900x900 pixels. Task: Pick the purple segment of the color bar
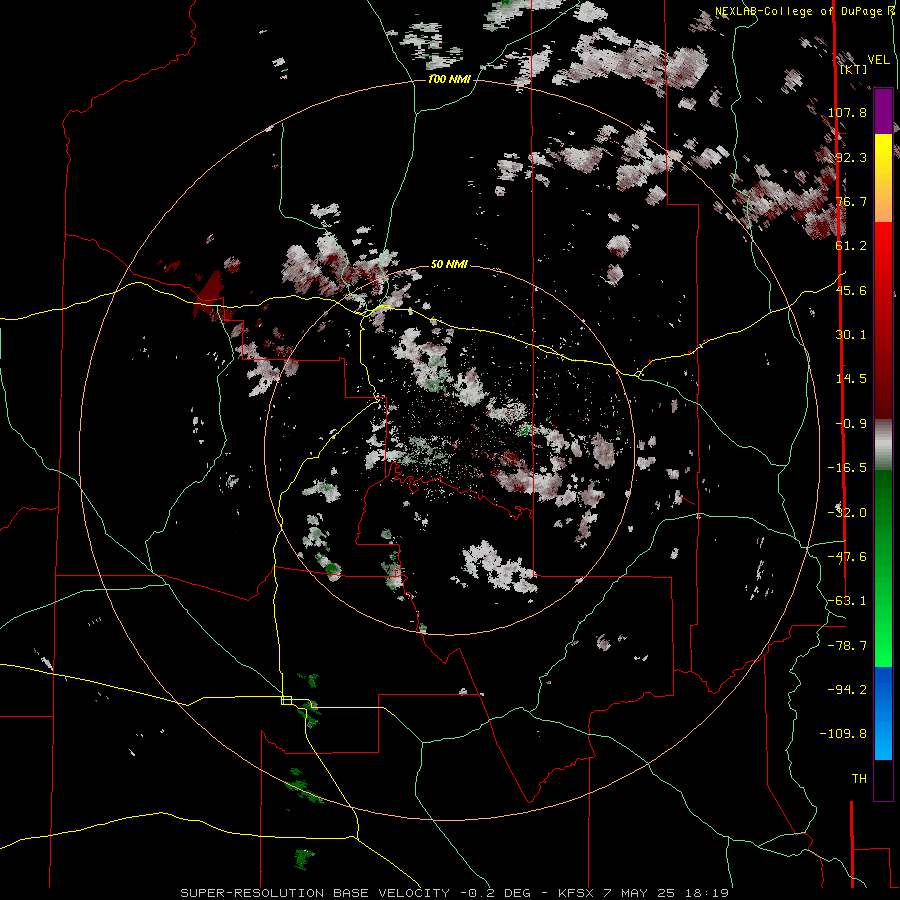coord(883,111)
